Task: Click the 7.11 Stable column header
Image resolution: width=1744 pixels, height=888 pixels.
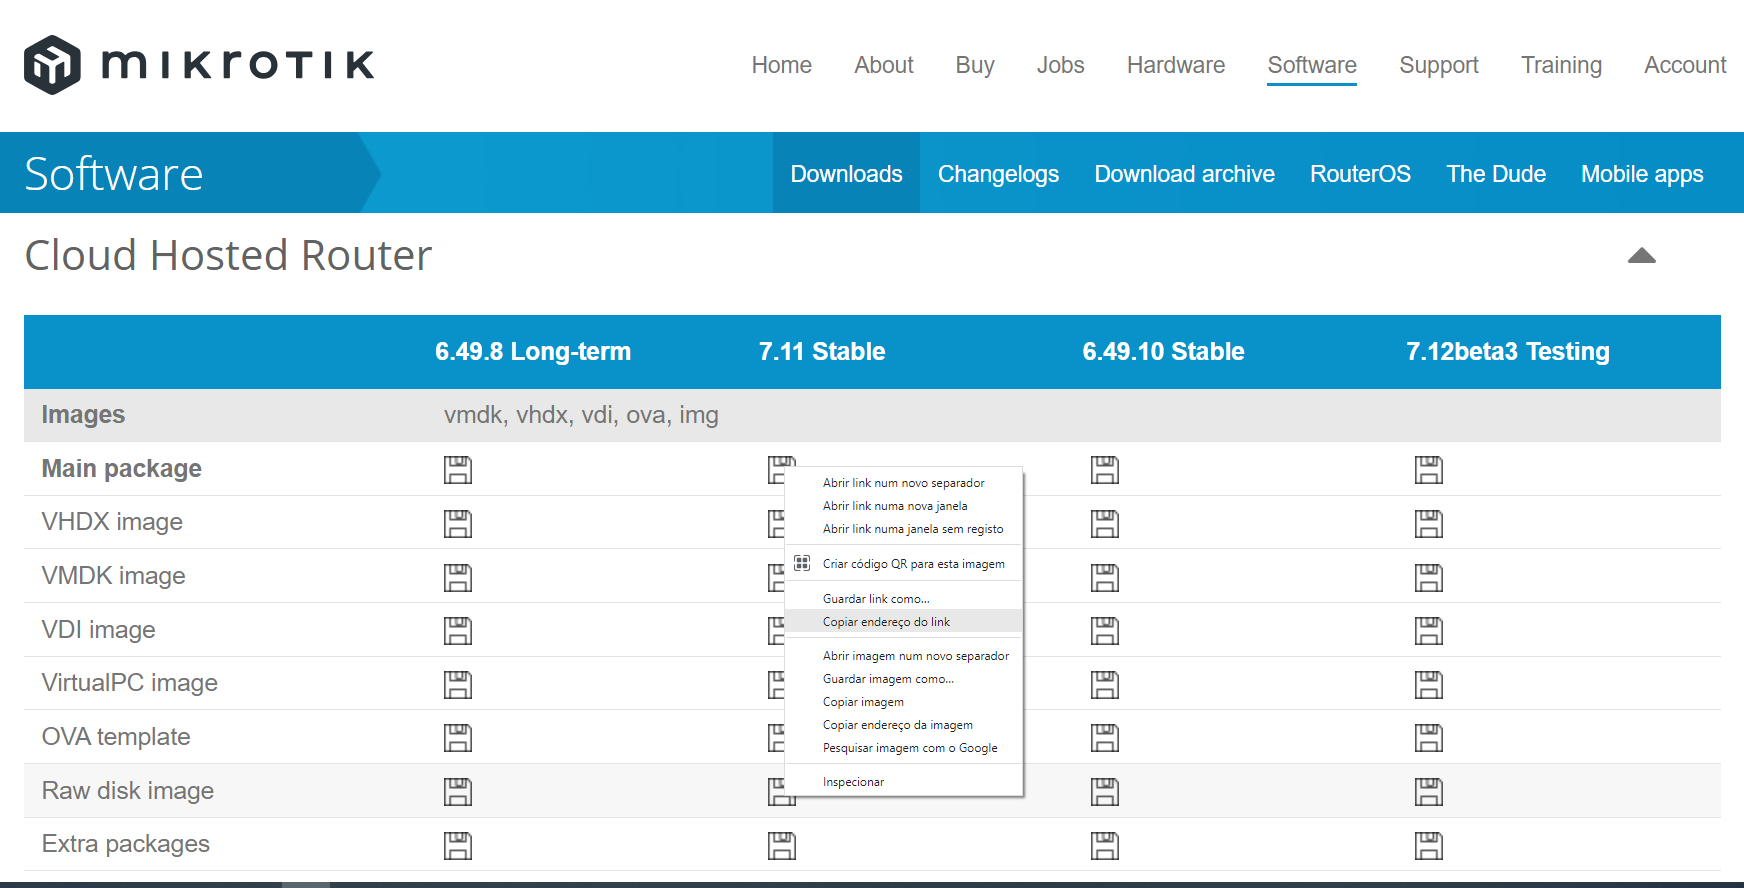Action: (x=822, y=352)
